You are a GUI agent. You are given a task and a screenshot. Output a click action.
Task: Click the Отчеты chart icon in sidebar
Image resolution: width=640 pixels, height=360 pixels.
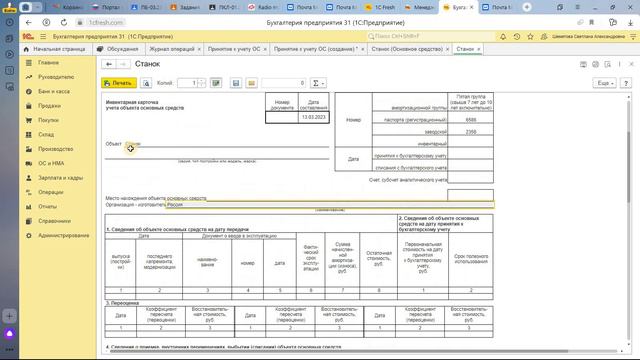tap(29, 207)
